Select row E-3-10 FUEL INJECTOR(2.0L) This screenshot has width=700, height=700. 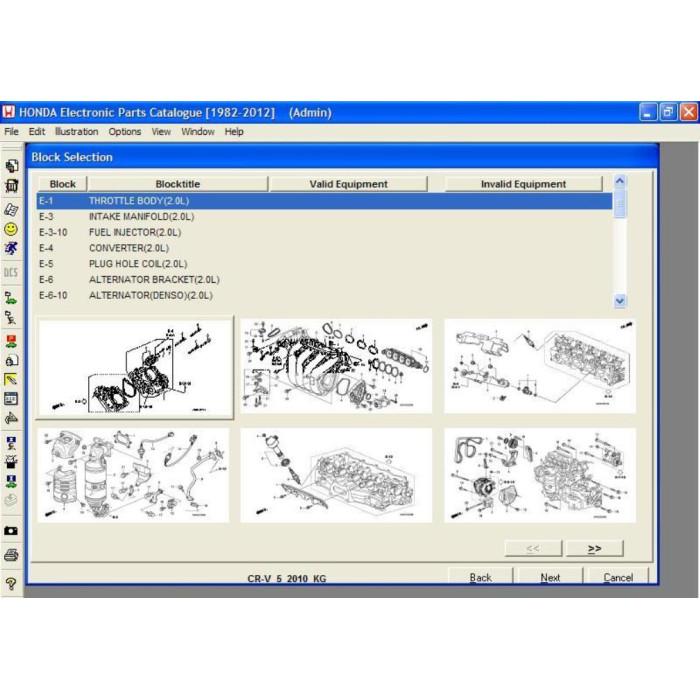point(324,232)
